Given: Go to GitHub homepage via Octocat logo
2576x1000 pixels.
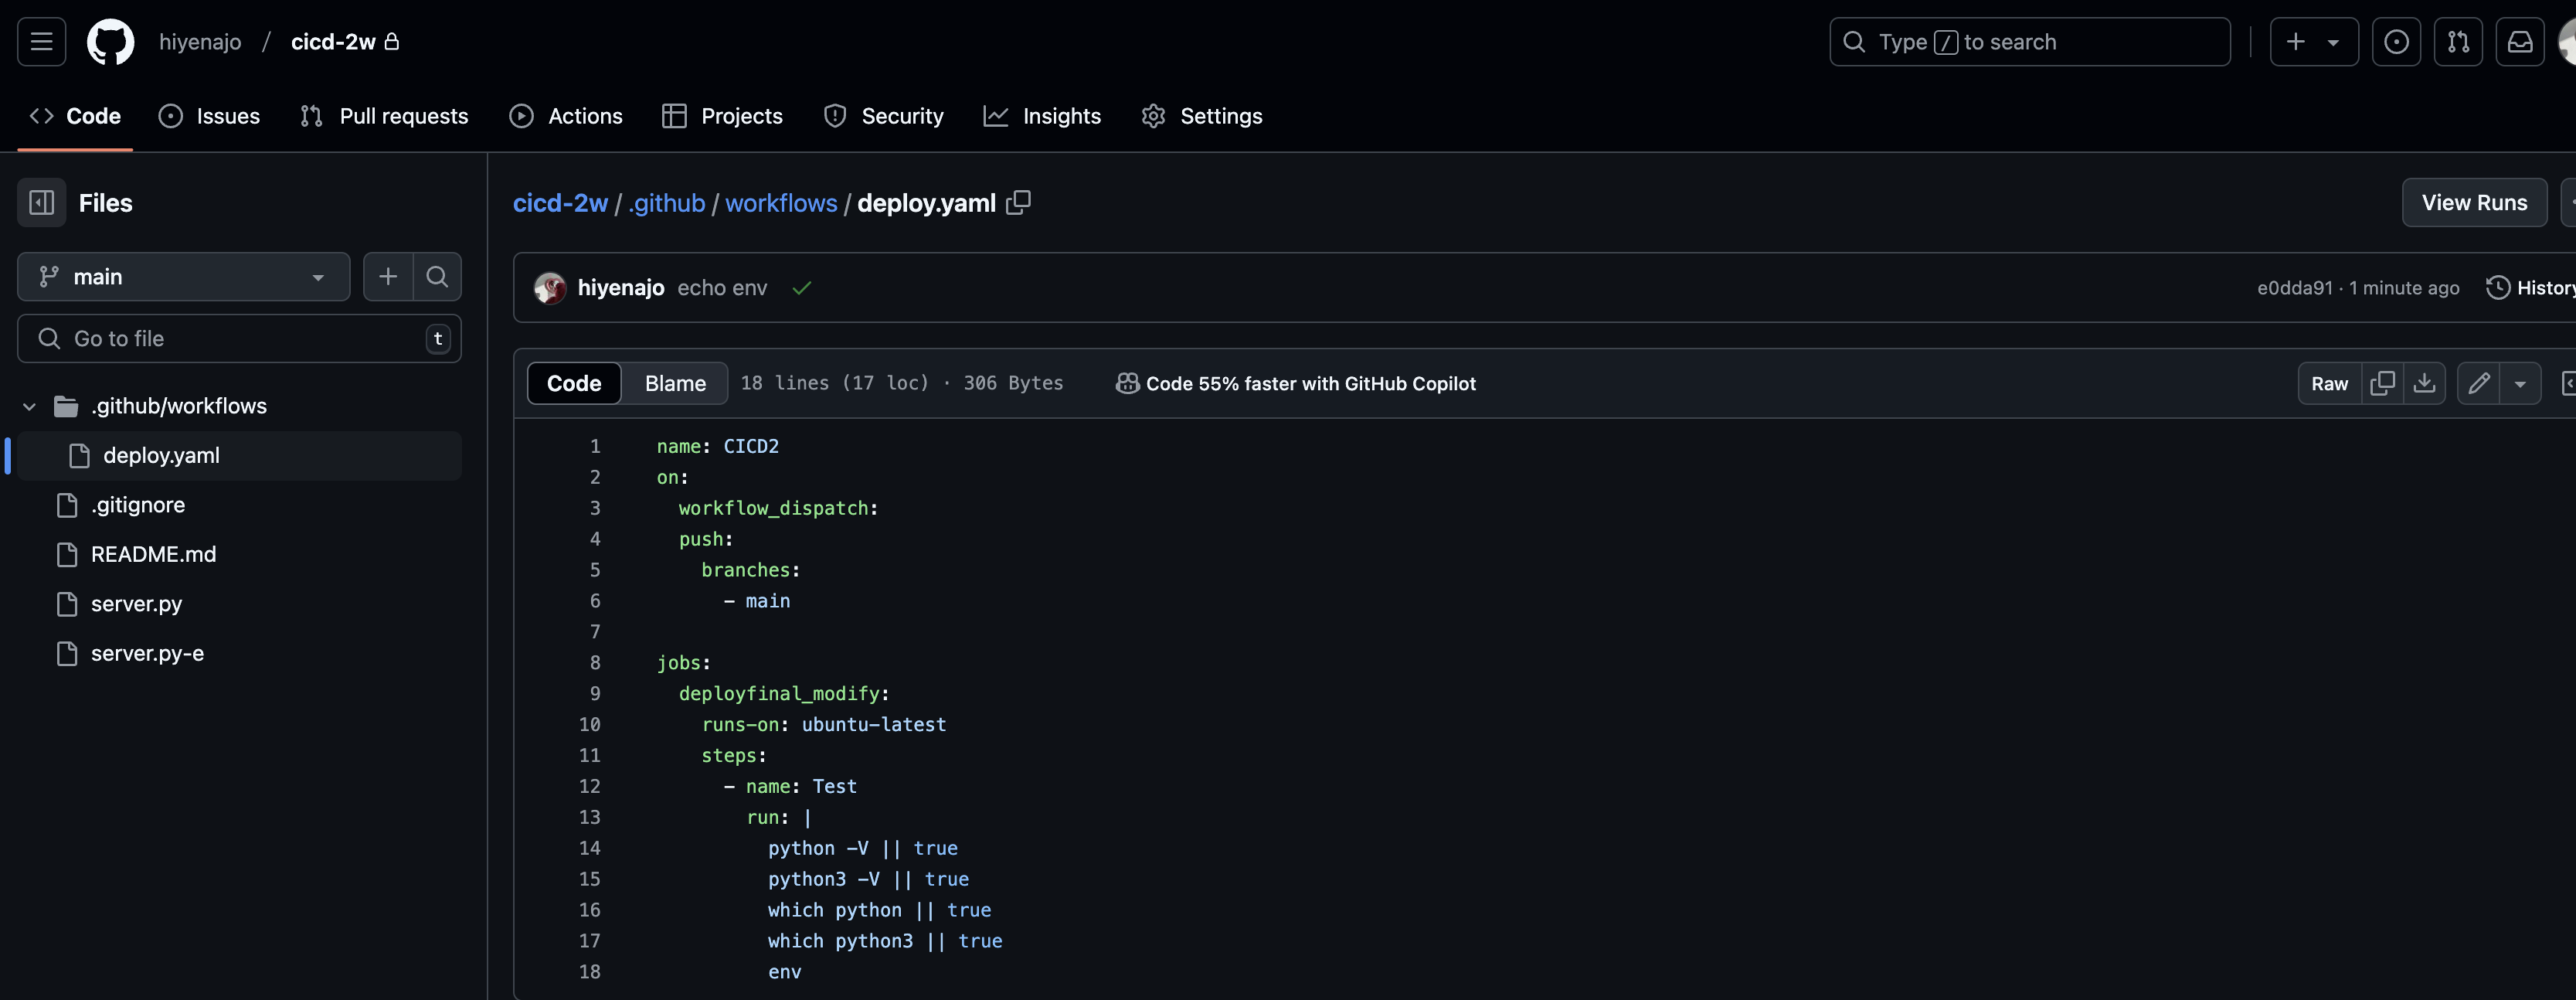Looking at the screenshot, I should click(x=110, y=42).
